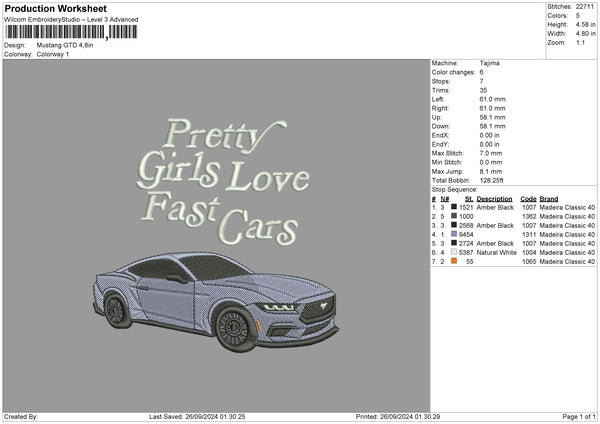Click the 'Stop Sequence:' heading

455,190
